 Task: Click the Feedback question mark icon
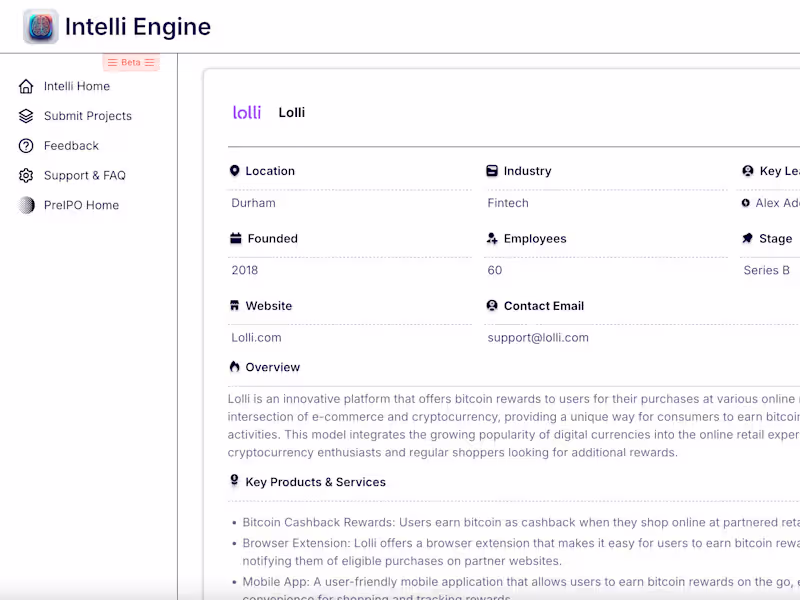click(26, 146)
